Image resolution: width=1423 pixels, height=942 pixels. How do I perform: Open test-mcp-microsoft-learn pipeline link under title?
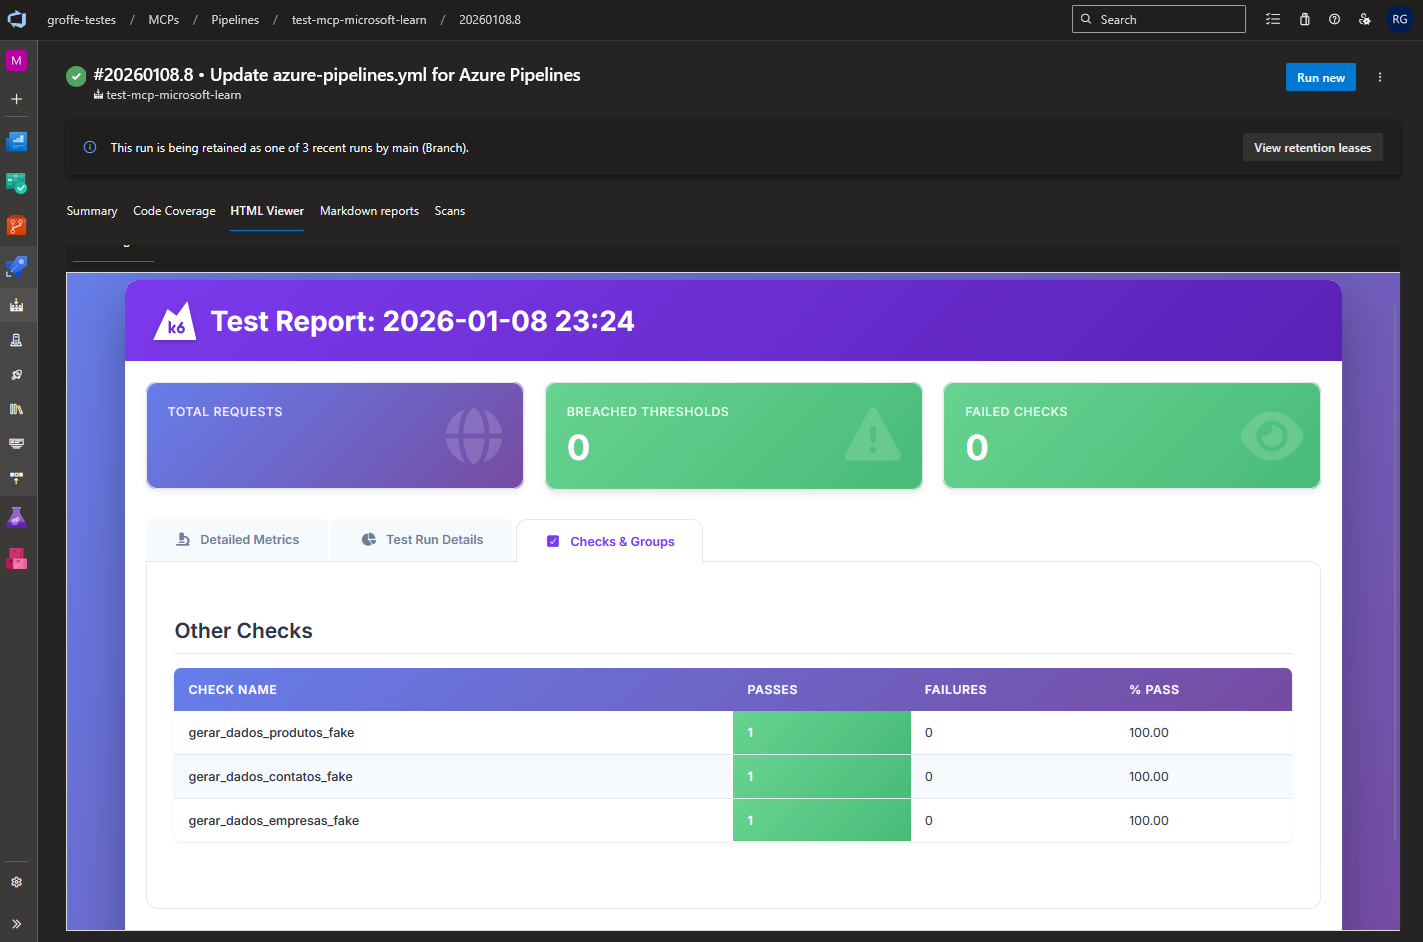point(174,95)
